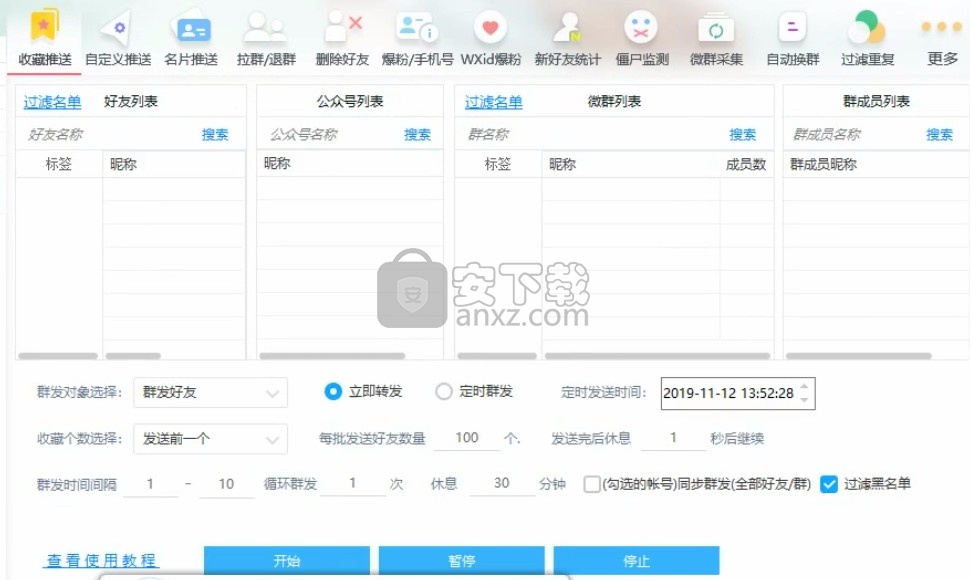Open the 查看使用教程 link
Viewport: 970px width, 580px height.
102,560
